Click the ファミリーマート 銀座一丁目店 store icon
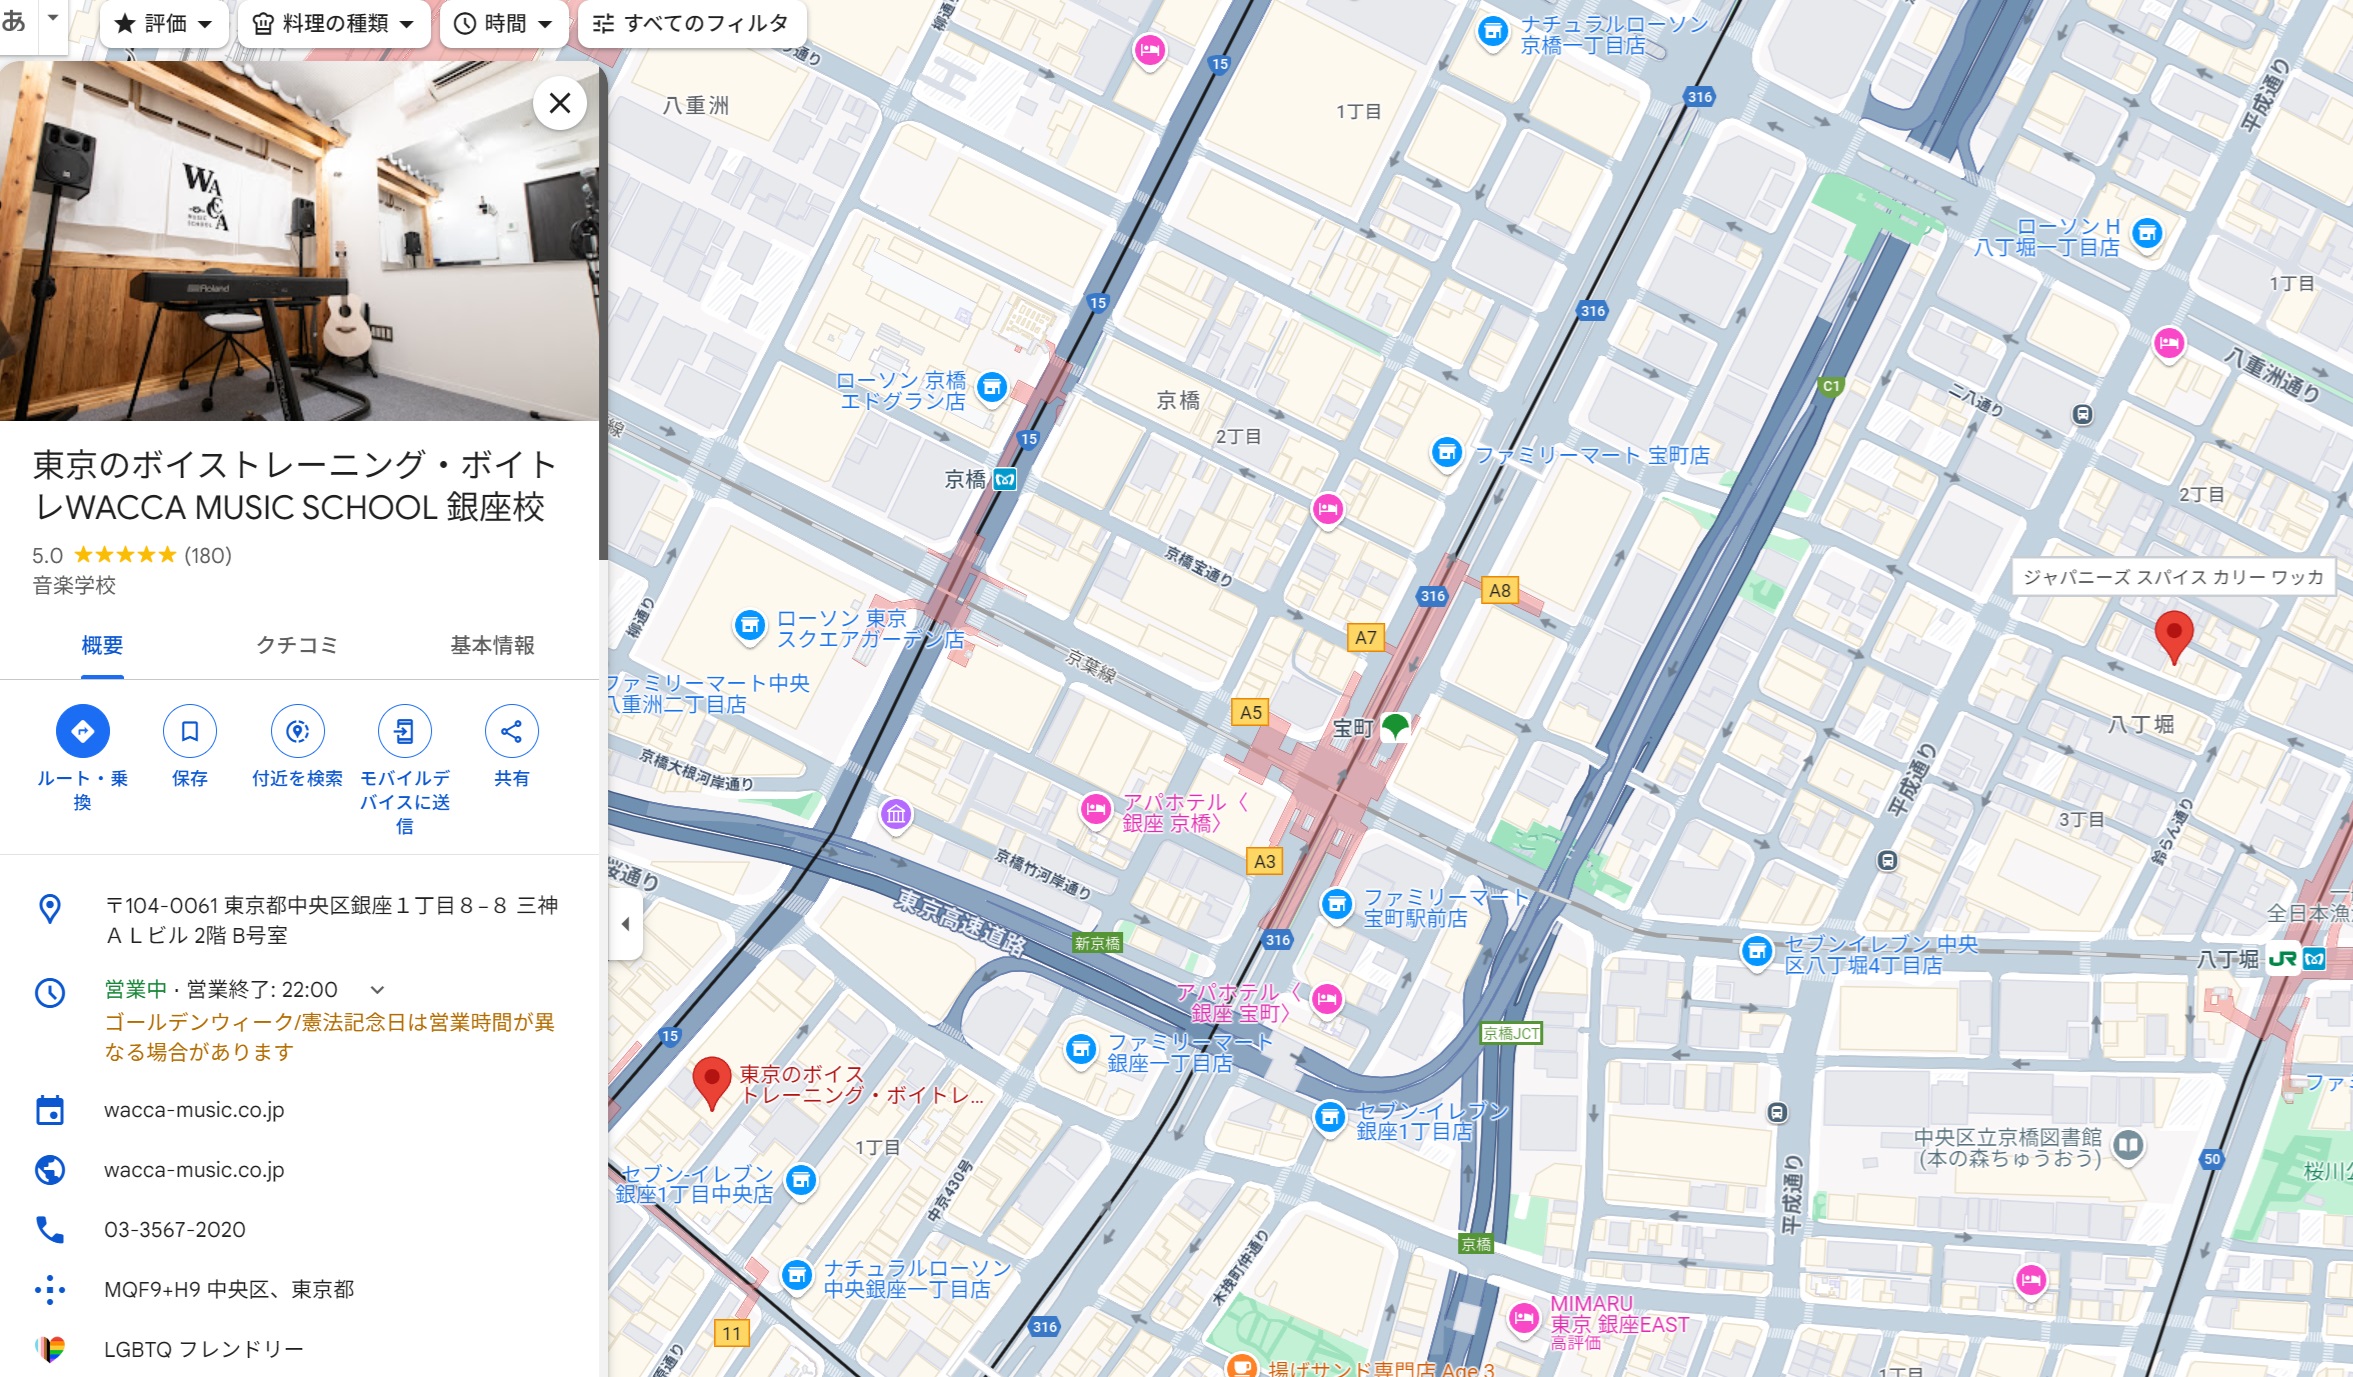The image size is (2353, 1377). [x=1080, y=1049]
